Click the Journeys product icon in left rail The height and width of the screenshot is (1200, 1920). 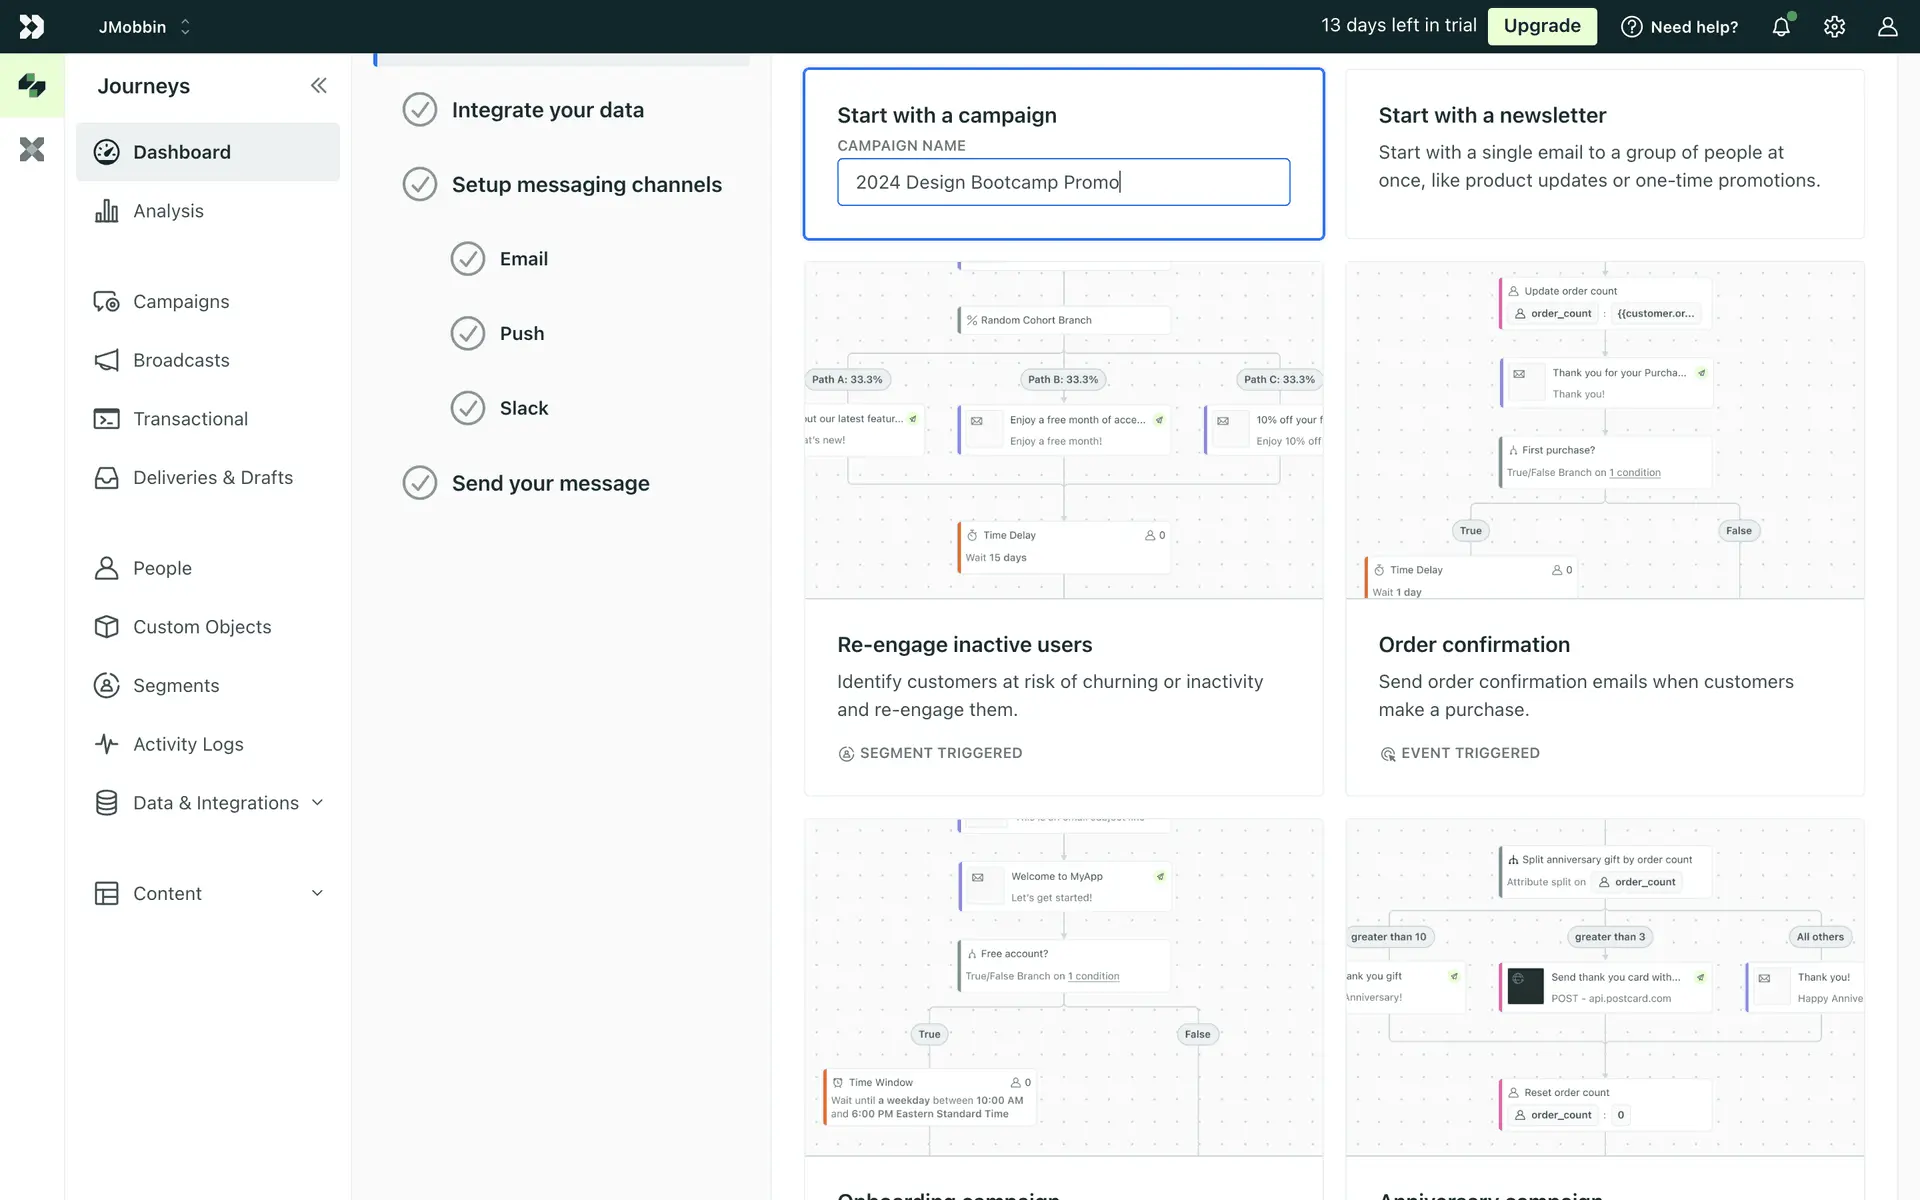[32, 85]
